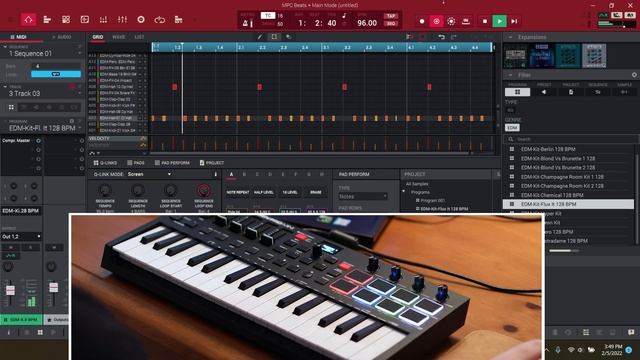Open the Q-LINKS tab
The height and width of the screenshot is (360, 640).
pyautogui.click(x=105, y=162)
